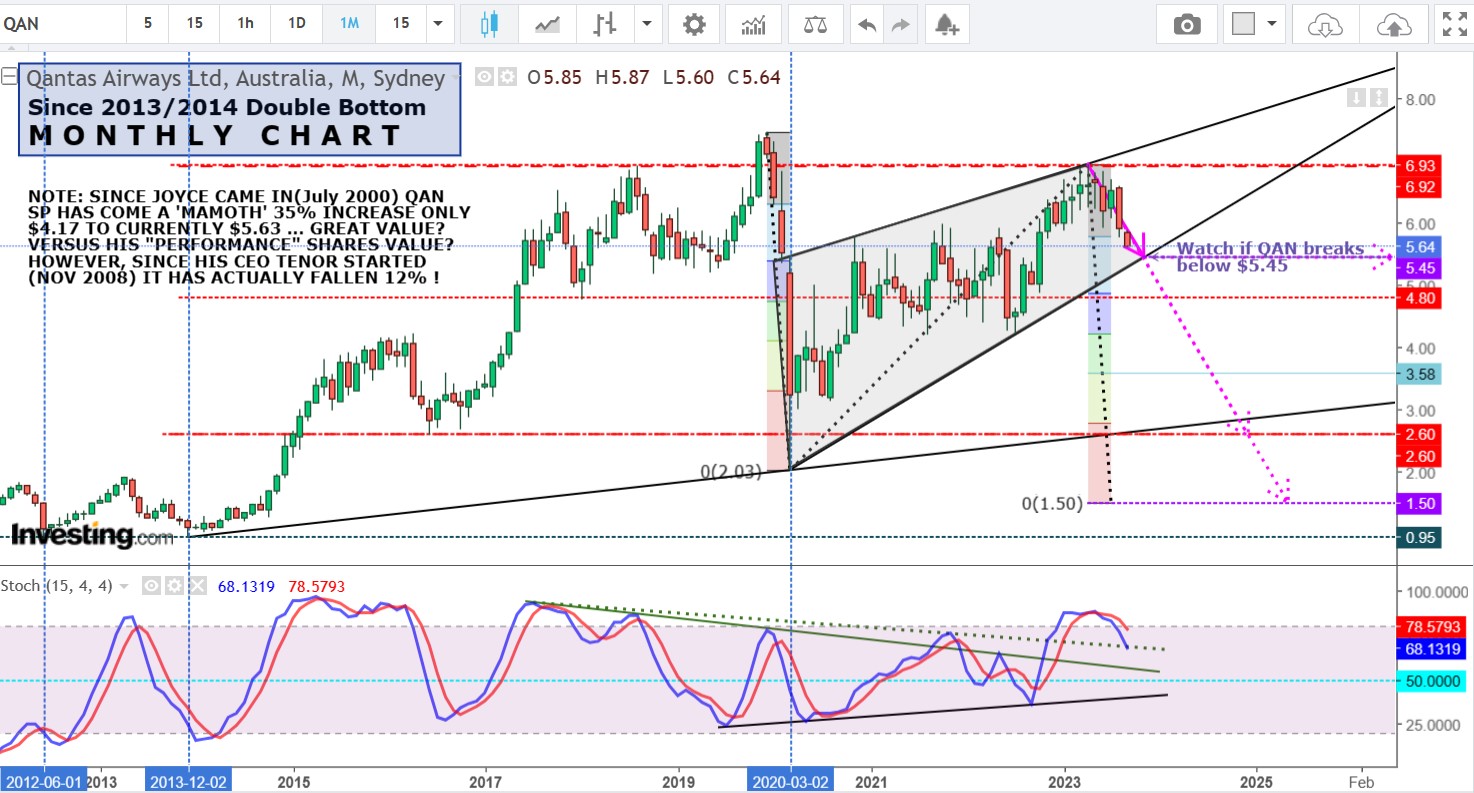
Task: Toggle Stoch indicator visibility eye
Action: click(x=151, y=586)
